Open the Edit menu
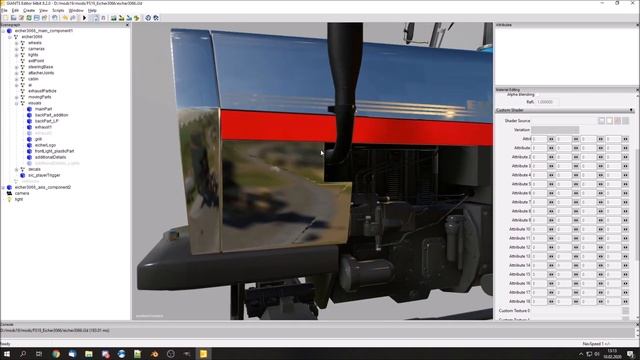The width and height of the screenshot is (640, 360). click(x=15, y=10)
